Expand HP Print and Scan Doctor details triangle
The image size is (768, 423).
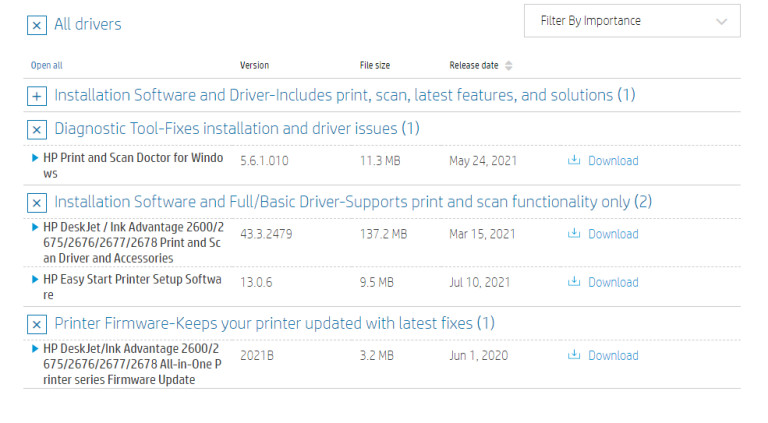[x=36, y=158]
